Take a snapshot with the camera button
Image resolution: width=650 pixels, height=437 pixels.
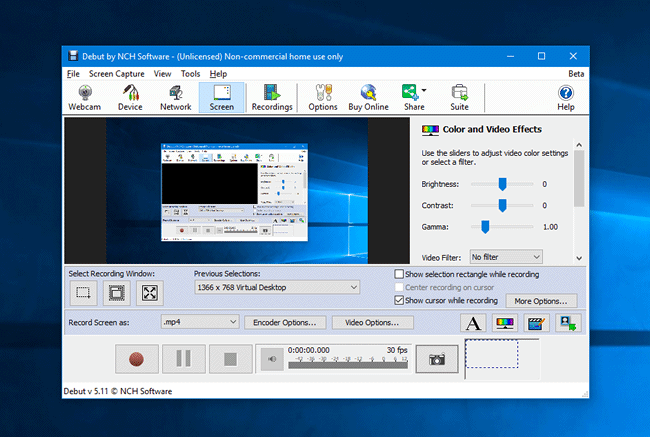tap(437, 359)
